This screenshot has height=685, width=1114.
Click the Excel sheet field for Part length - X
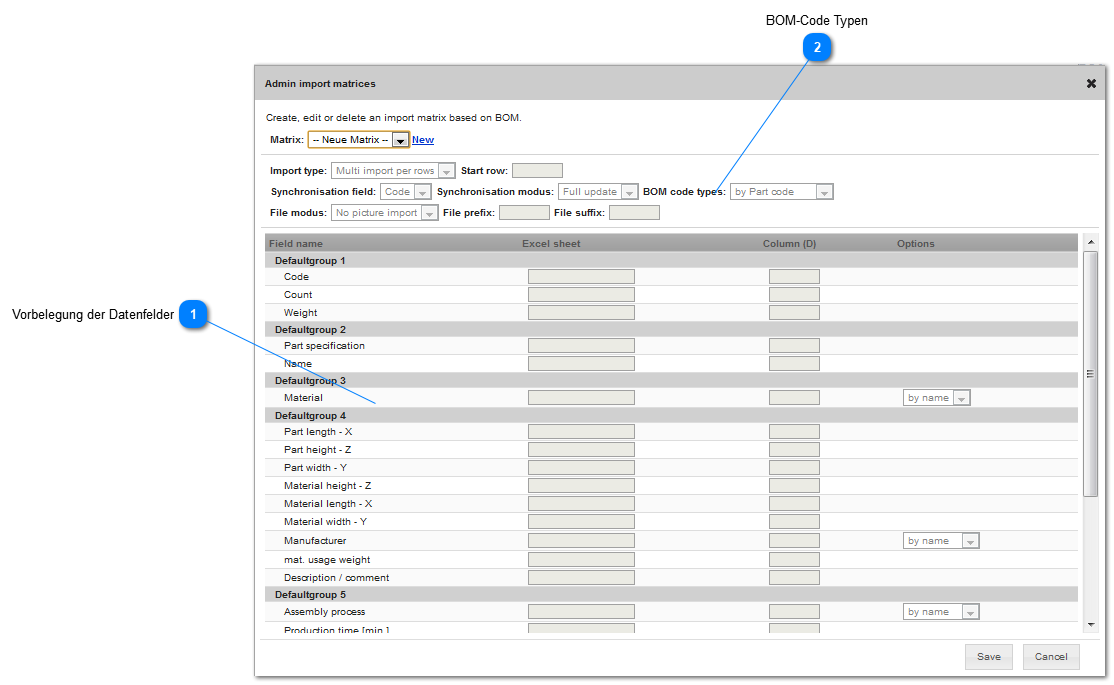pyautogui.click(x=581, y=431)
